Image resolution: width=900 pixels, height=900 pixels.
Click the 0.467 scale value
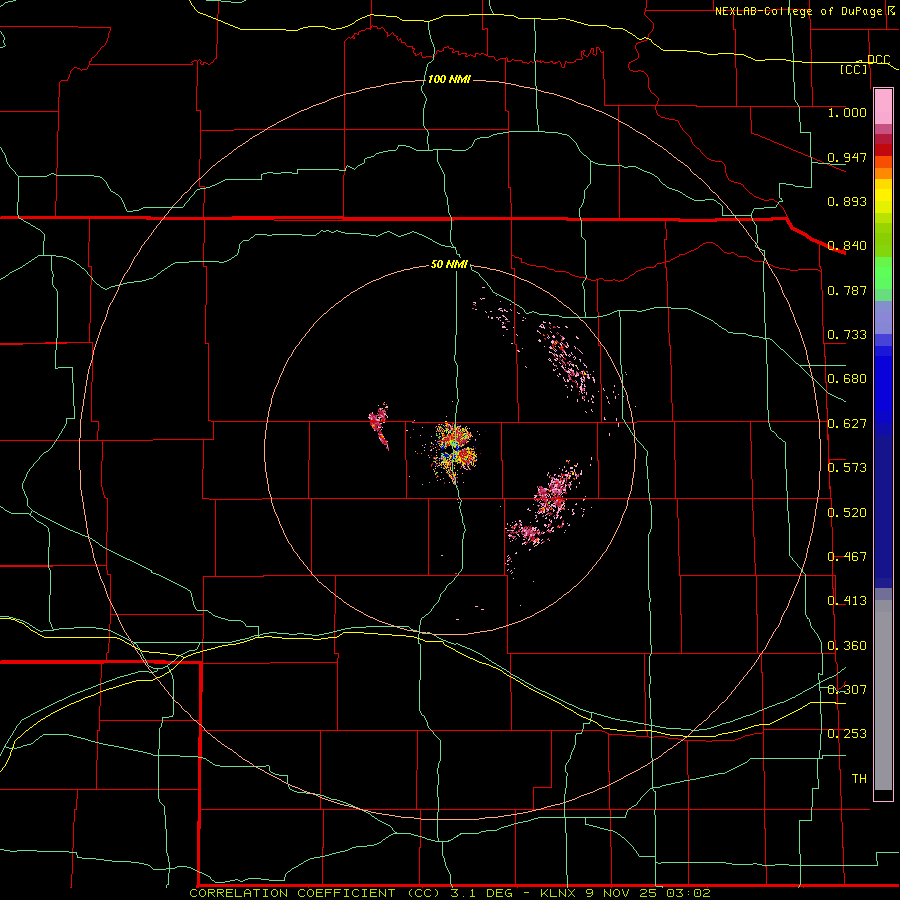[x=847, y=556]
